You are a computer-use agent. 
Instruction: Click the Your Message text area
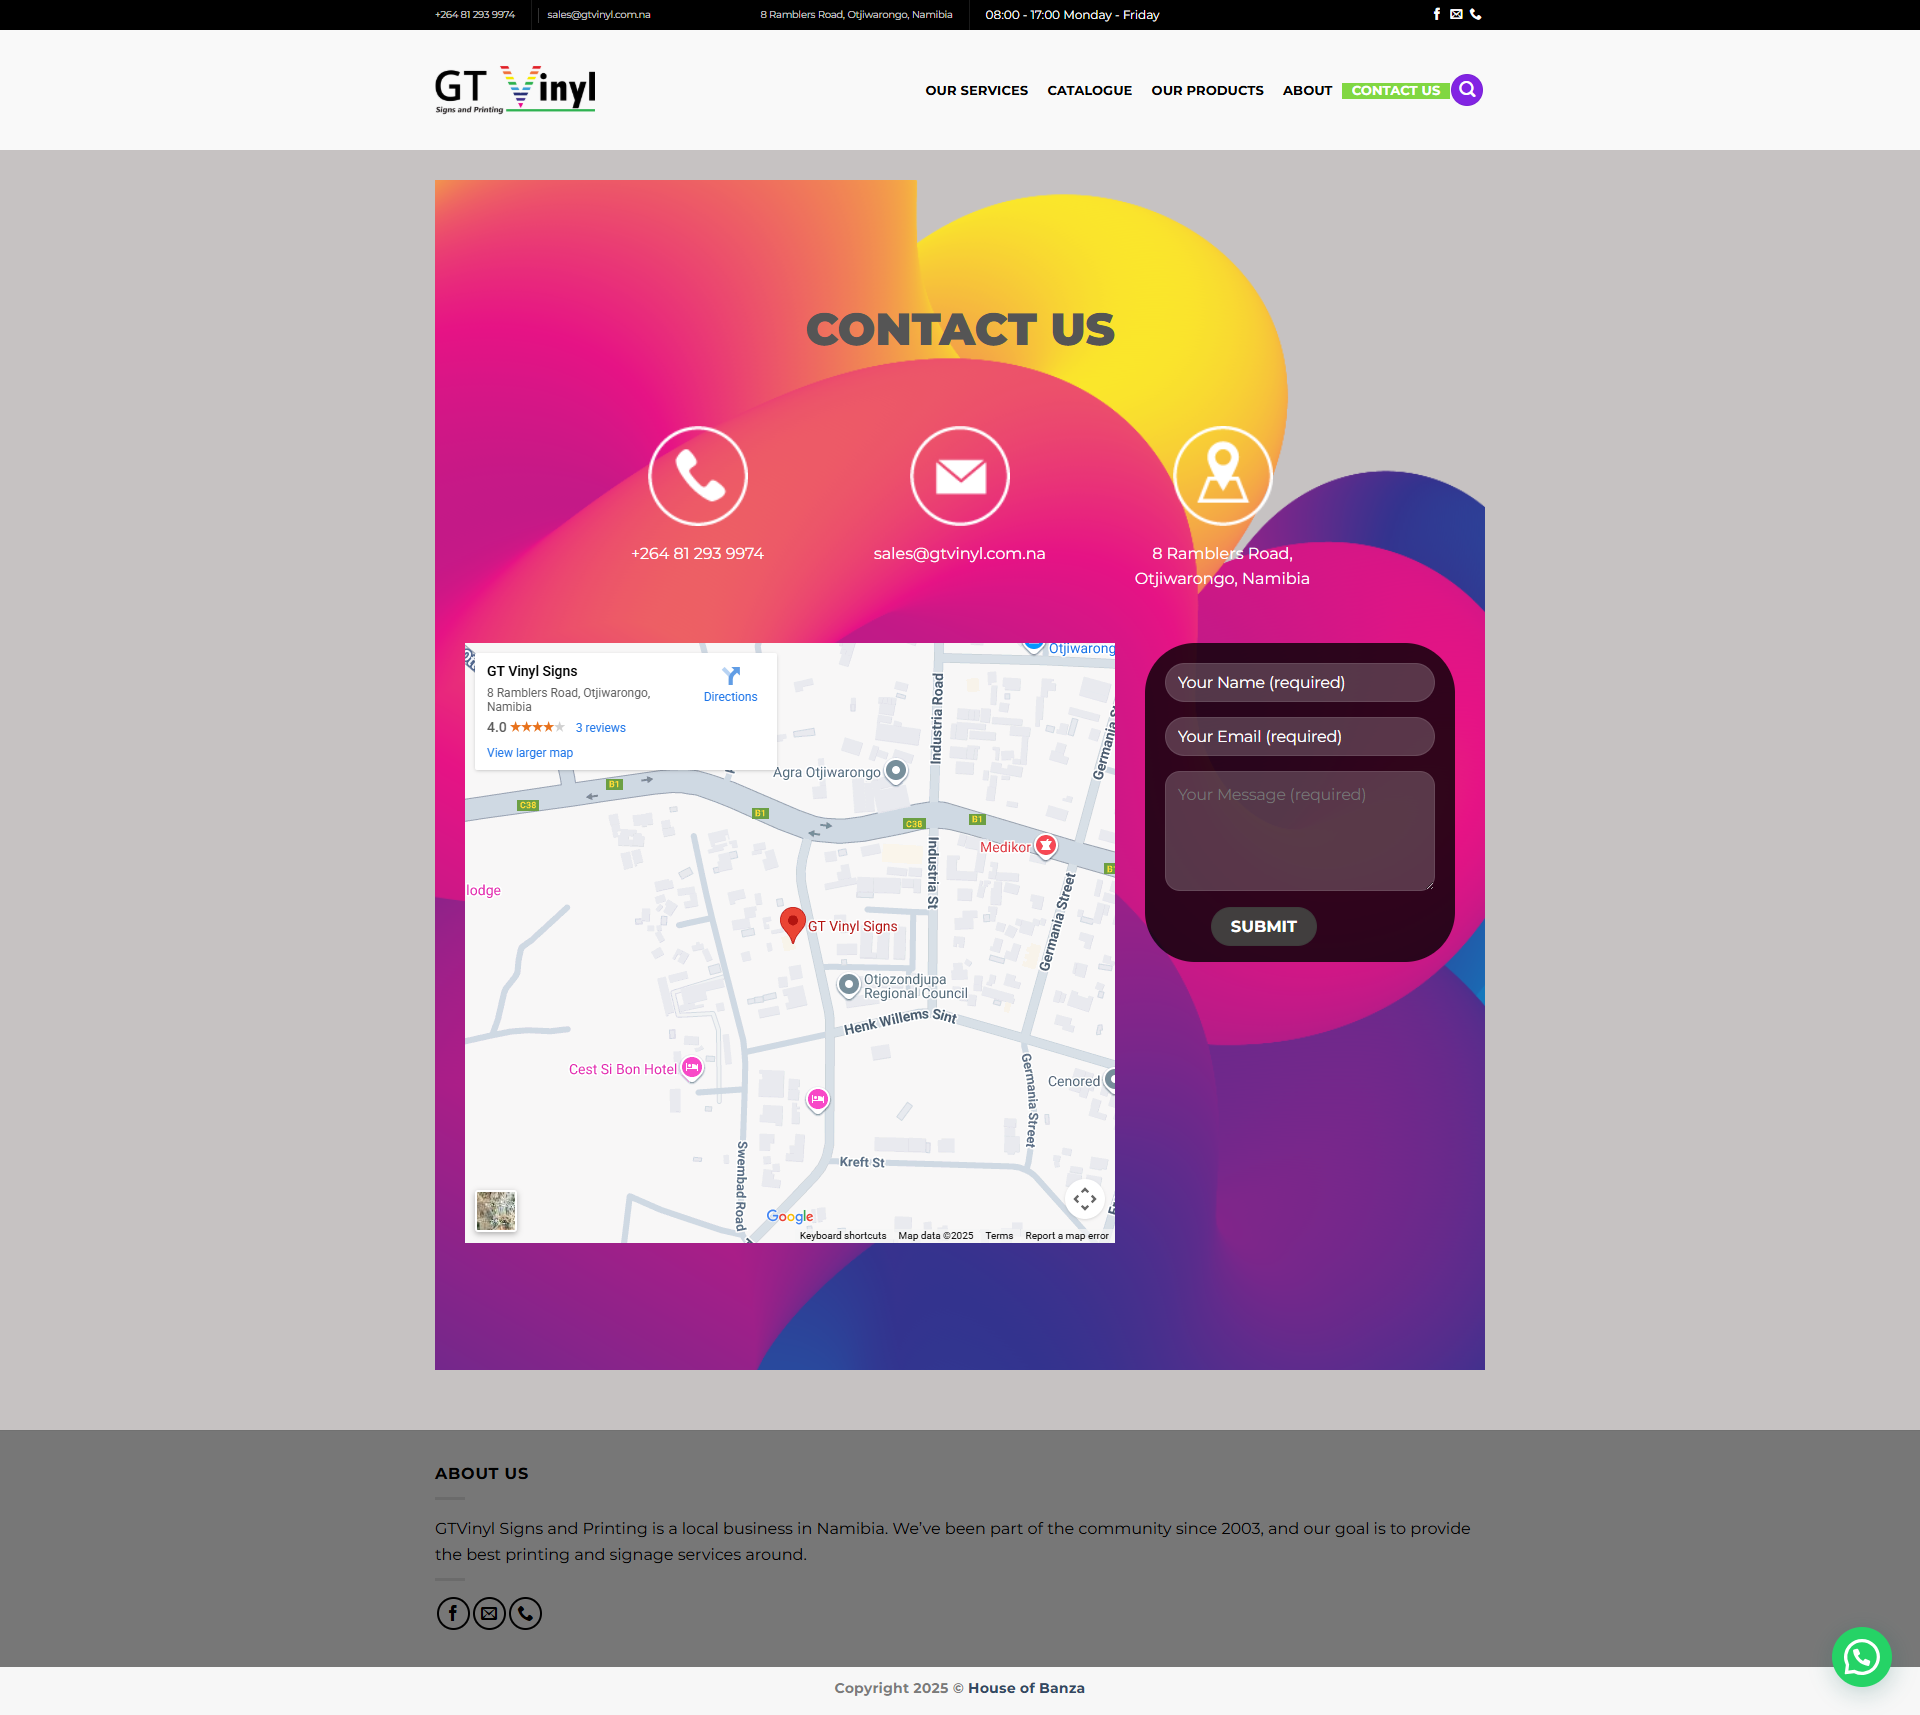tap(1299, 830)
